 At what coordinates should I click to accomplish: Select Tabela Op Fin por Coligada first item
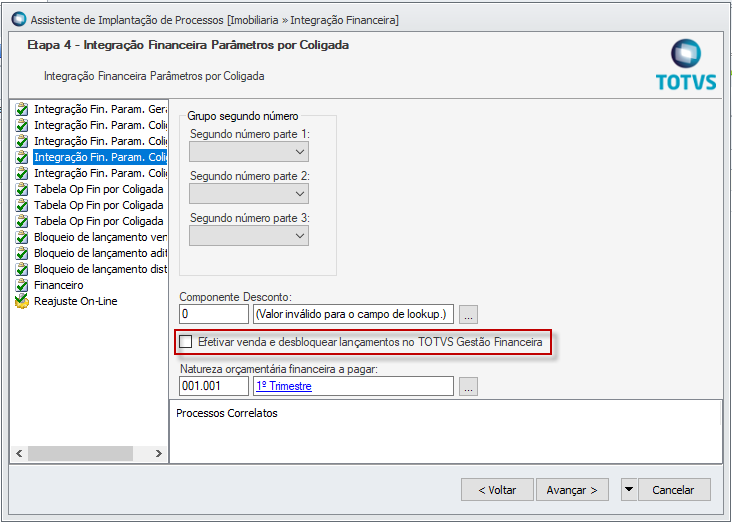[x=99, y=189]
